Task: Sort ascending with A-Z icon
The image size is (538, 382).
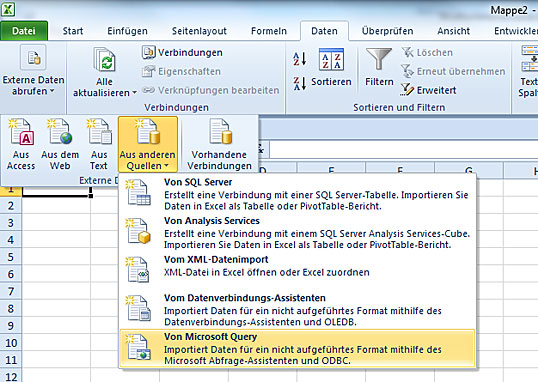Action: (300, 59)
